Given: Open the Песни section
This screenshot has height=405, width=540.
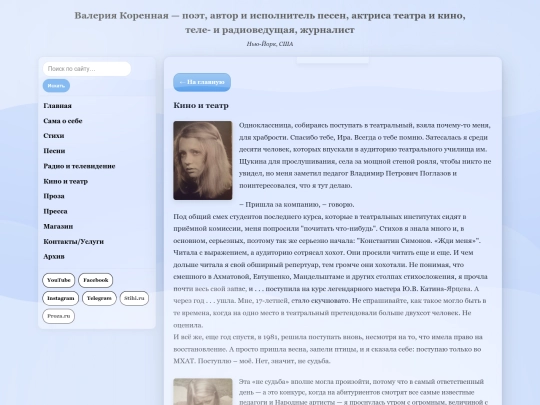Looking at the screenshot, I should [54, 151].
